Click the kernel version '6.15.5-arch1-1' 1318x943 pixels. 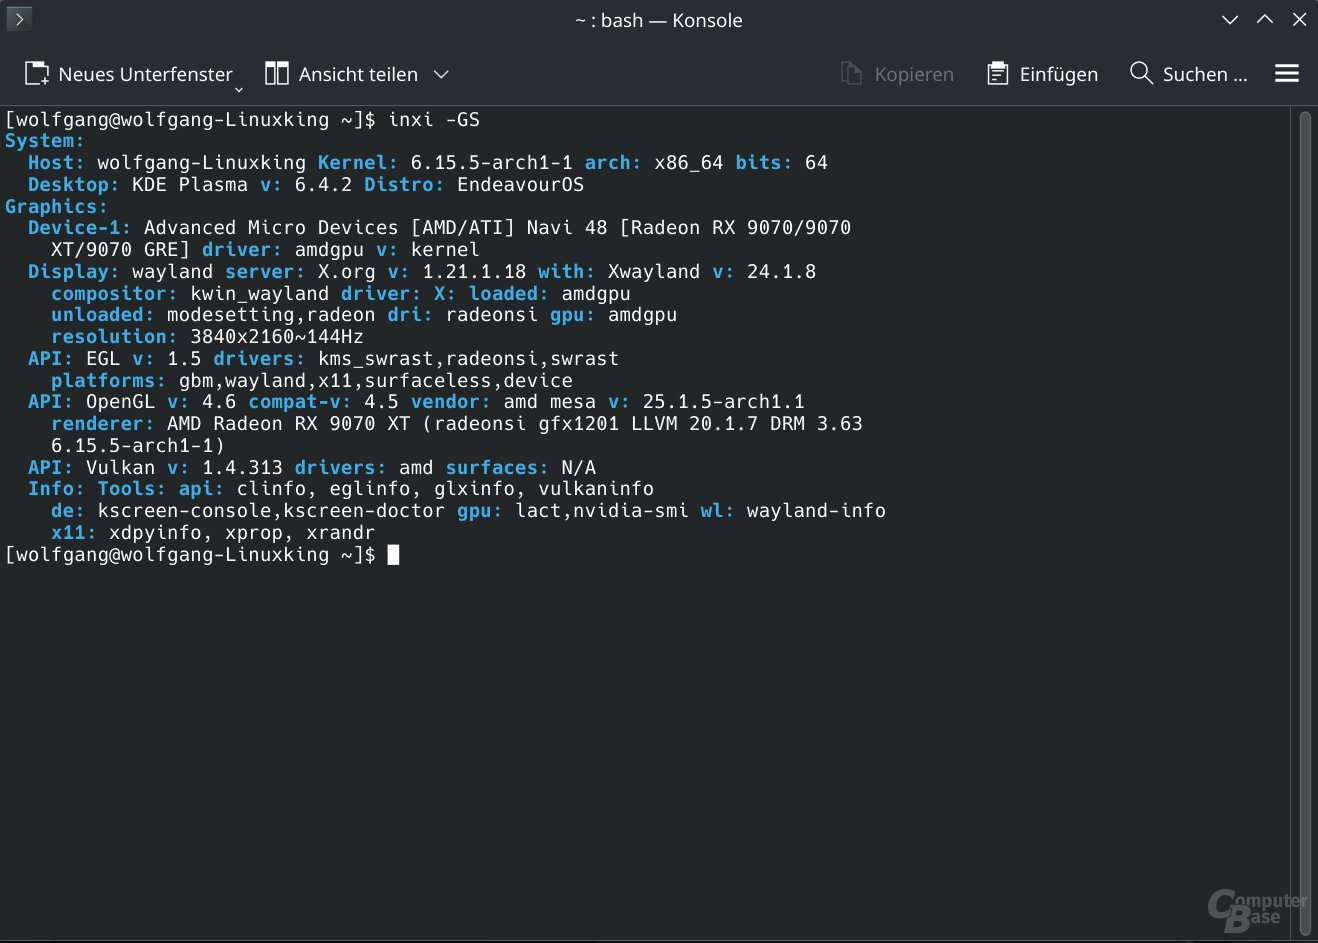coord(491,162)
